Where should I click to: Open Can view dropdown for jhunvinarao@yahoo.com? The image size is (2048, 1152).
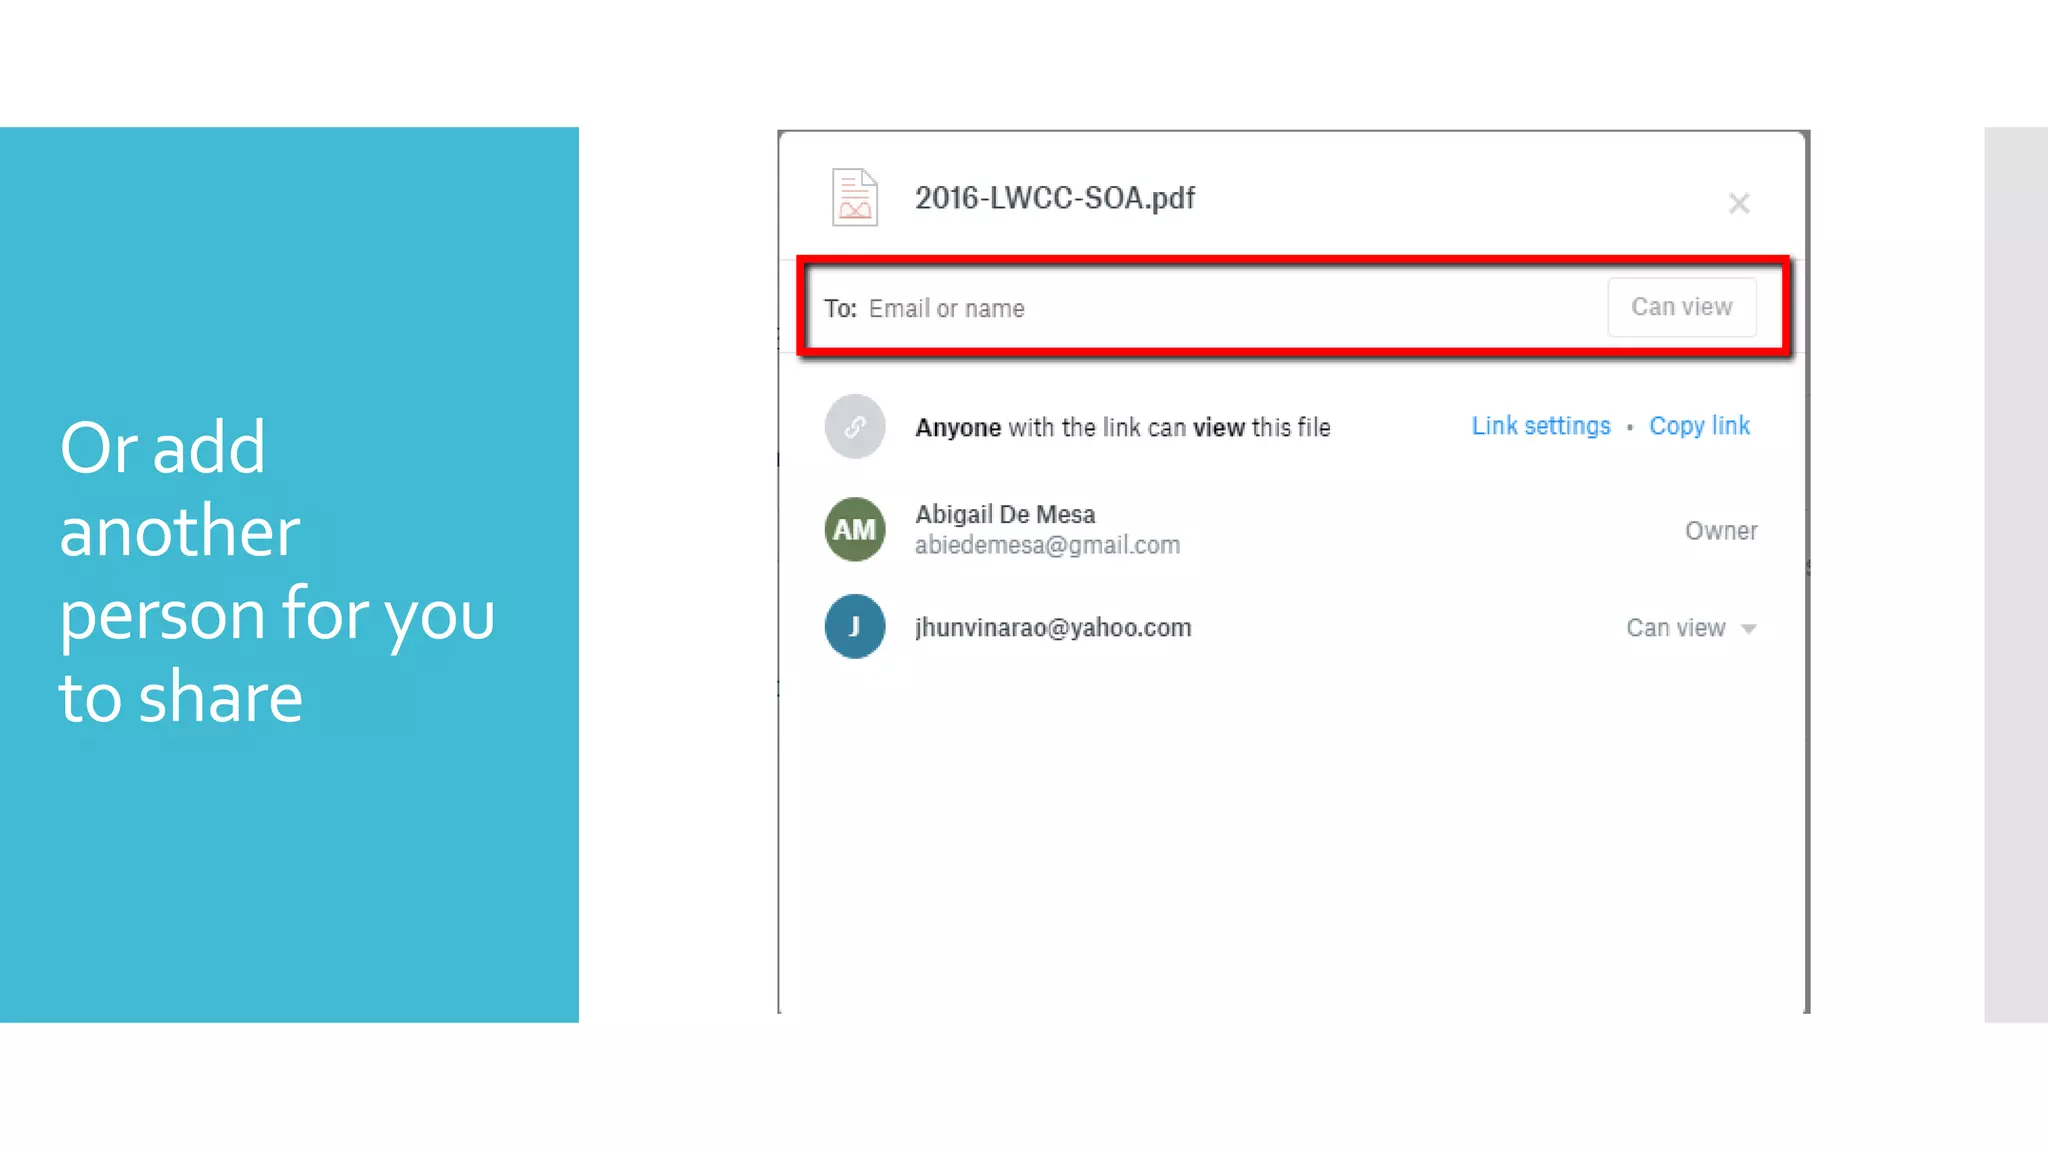pyautogui.click(x=1676, y=628)
